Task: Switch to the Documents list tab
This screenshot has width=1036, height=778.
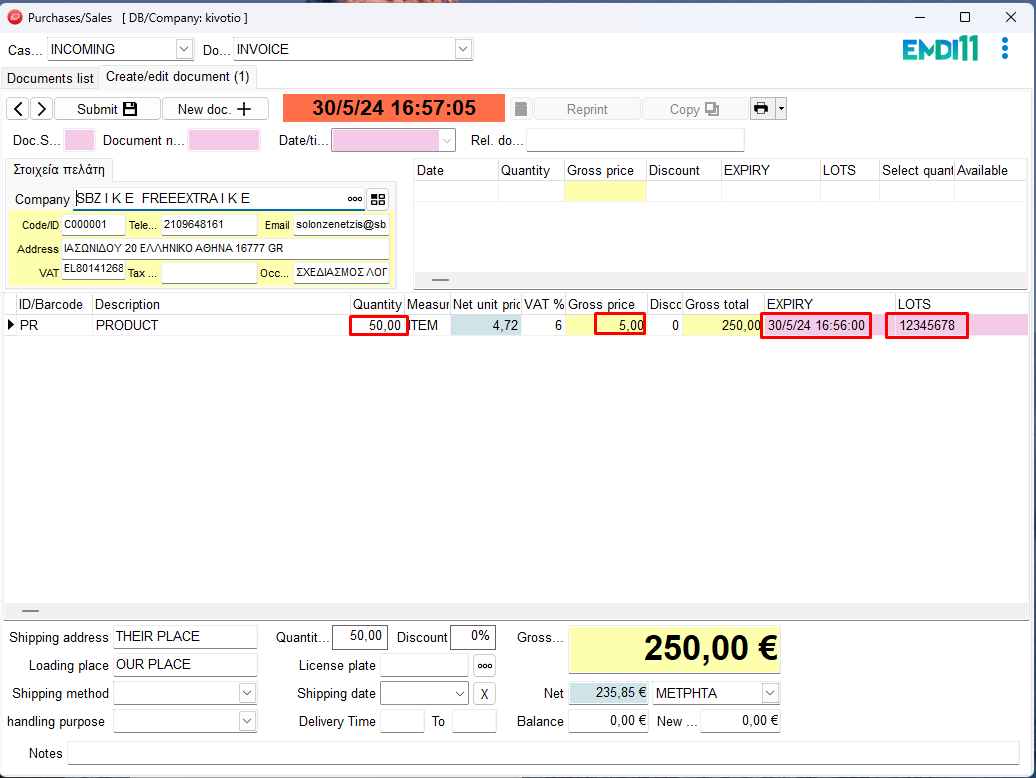Action: click(50, 78)
